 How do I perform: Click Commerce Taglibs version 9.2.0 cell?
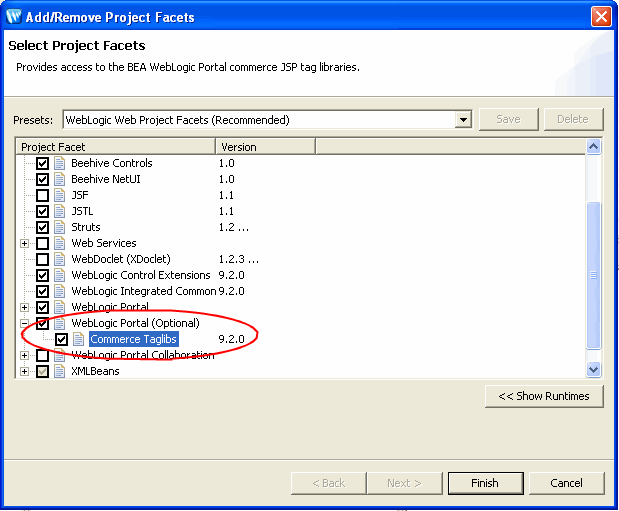[x=231, y=339]
